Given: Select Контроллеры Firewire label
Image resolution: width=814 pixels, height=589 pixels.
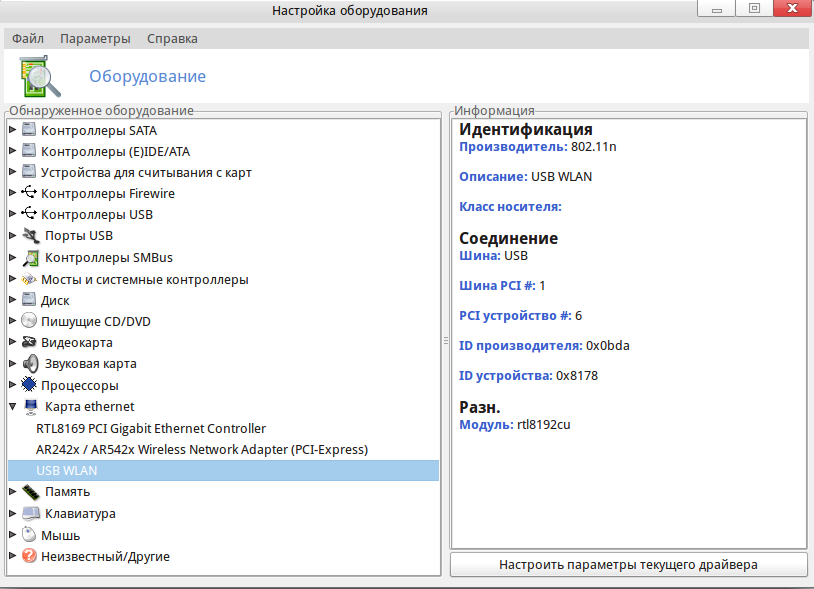Looking at the screenshot, I should point(108,194).
